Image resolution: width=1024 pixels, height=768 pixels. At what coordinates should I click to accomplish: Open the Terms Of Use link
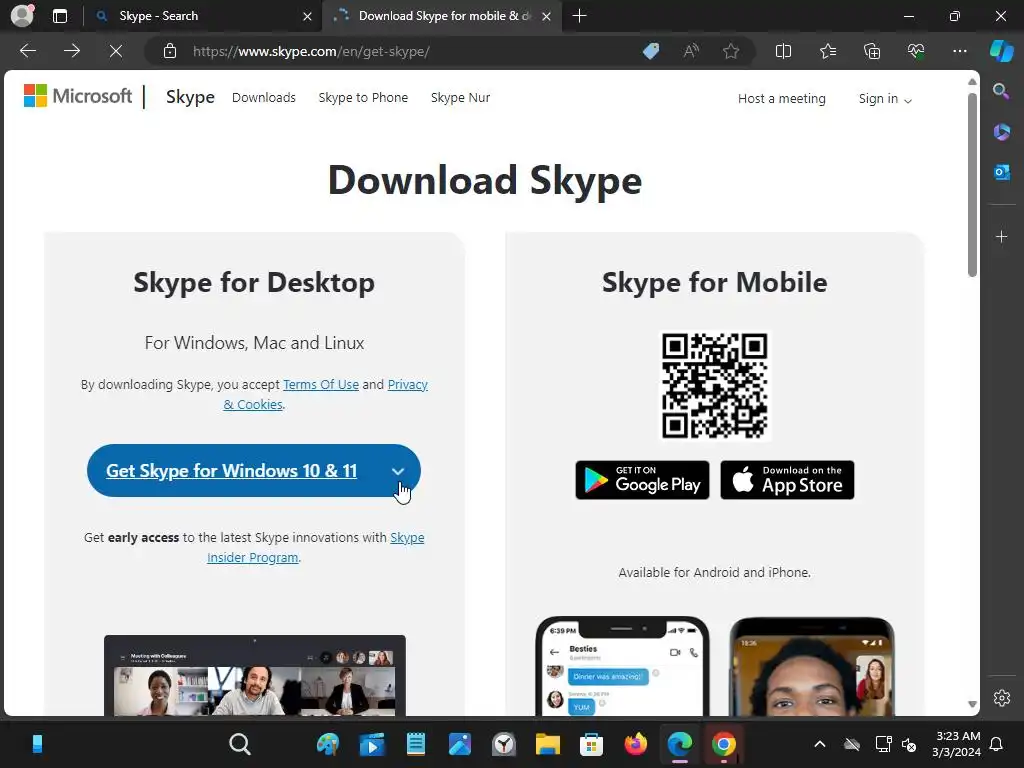(321, 385)
